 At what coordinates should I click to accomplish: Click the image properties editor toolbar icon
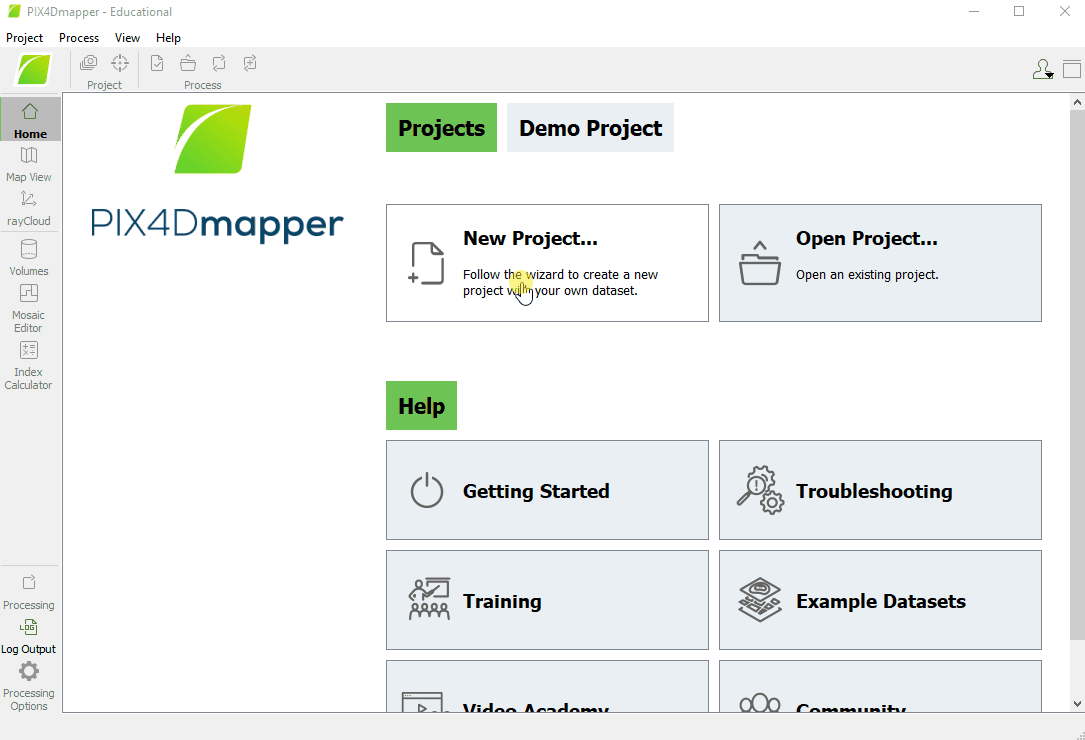click(89, 63)
